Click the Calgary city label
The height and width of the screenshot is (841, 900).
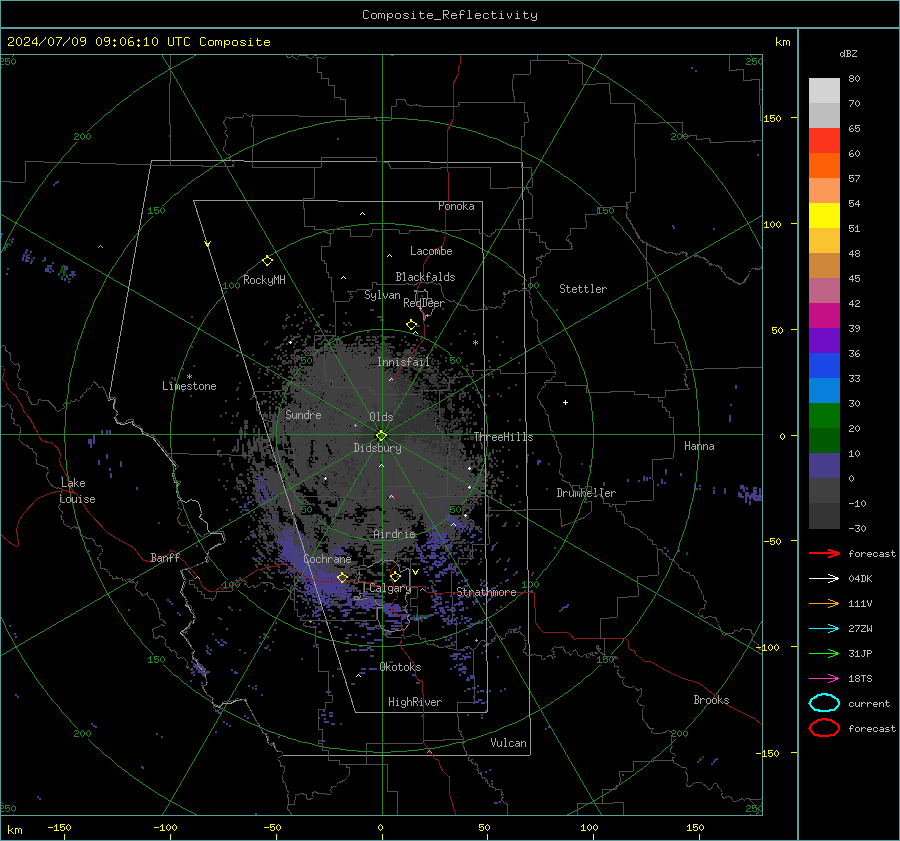(x=390, y=588)
